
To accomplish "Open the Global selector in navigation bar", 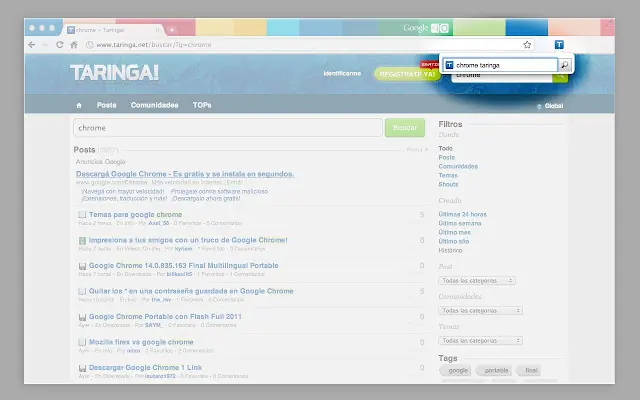I will 550,106.
